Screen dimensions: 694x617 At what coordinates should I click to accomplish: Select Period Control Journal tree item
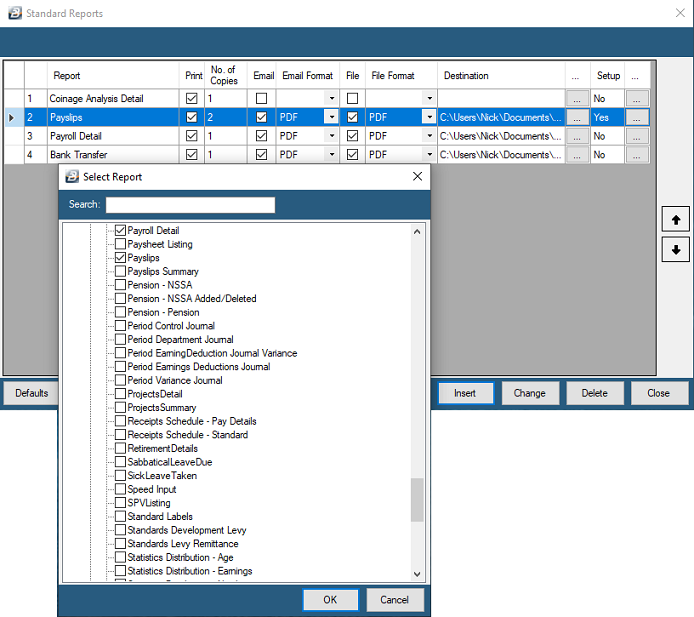point(171,326)
